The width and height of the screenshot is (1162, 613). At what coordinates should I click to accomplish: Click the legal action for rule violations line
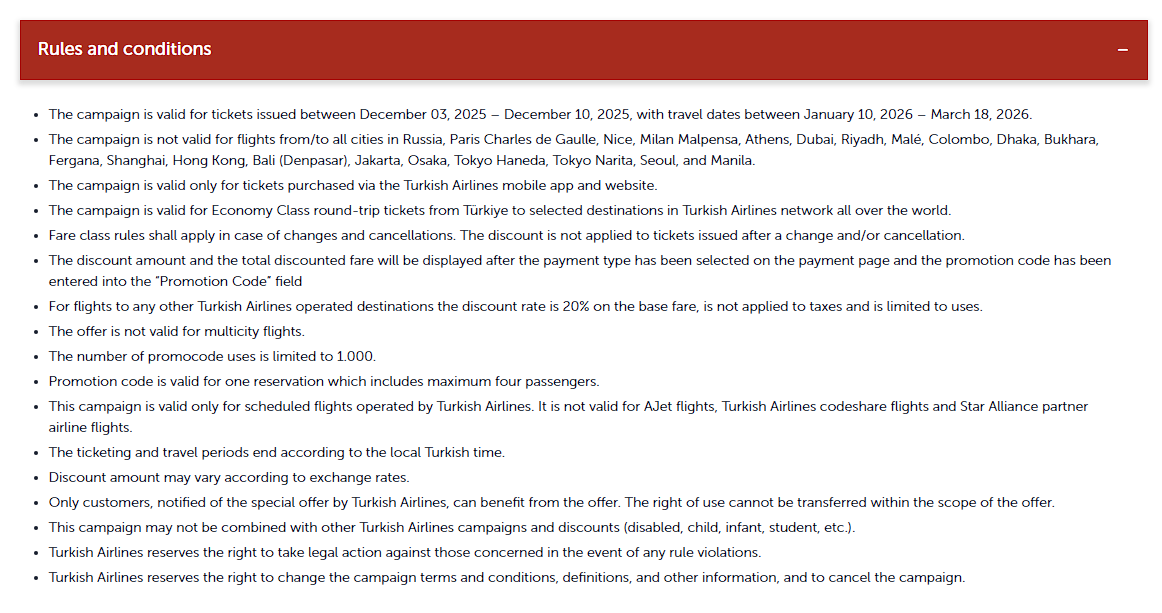click(x=405, y=552)
